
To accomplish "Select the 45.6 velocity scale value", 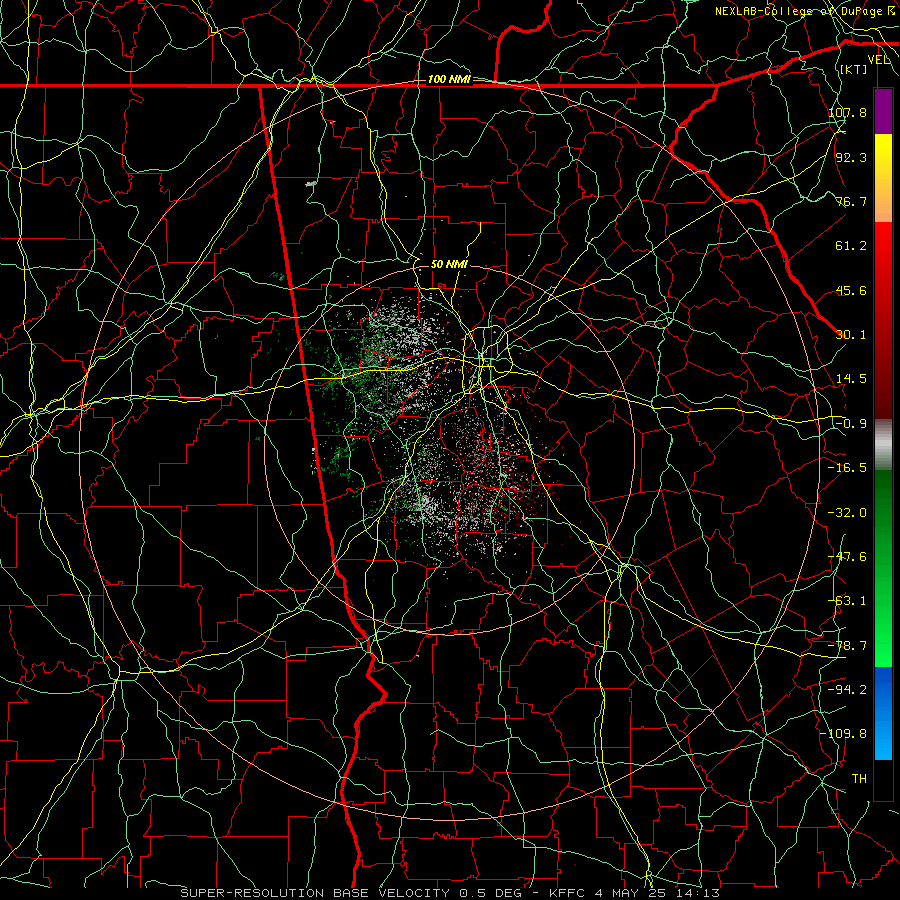I will (851, 290).
